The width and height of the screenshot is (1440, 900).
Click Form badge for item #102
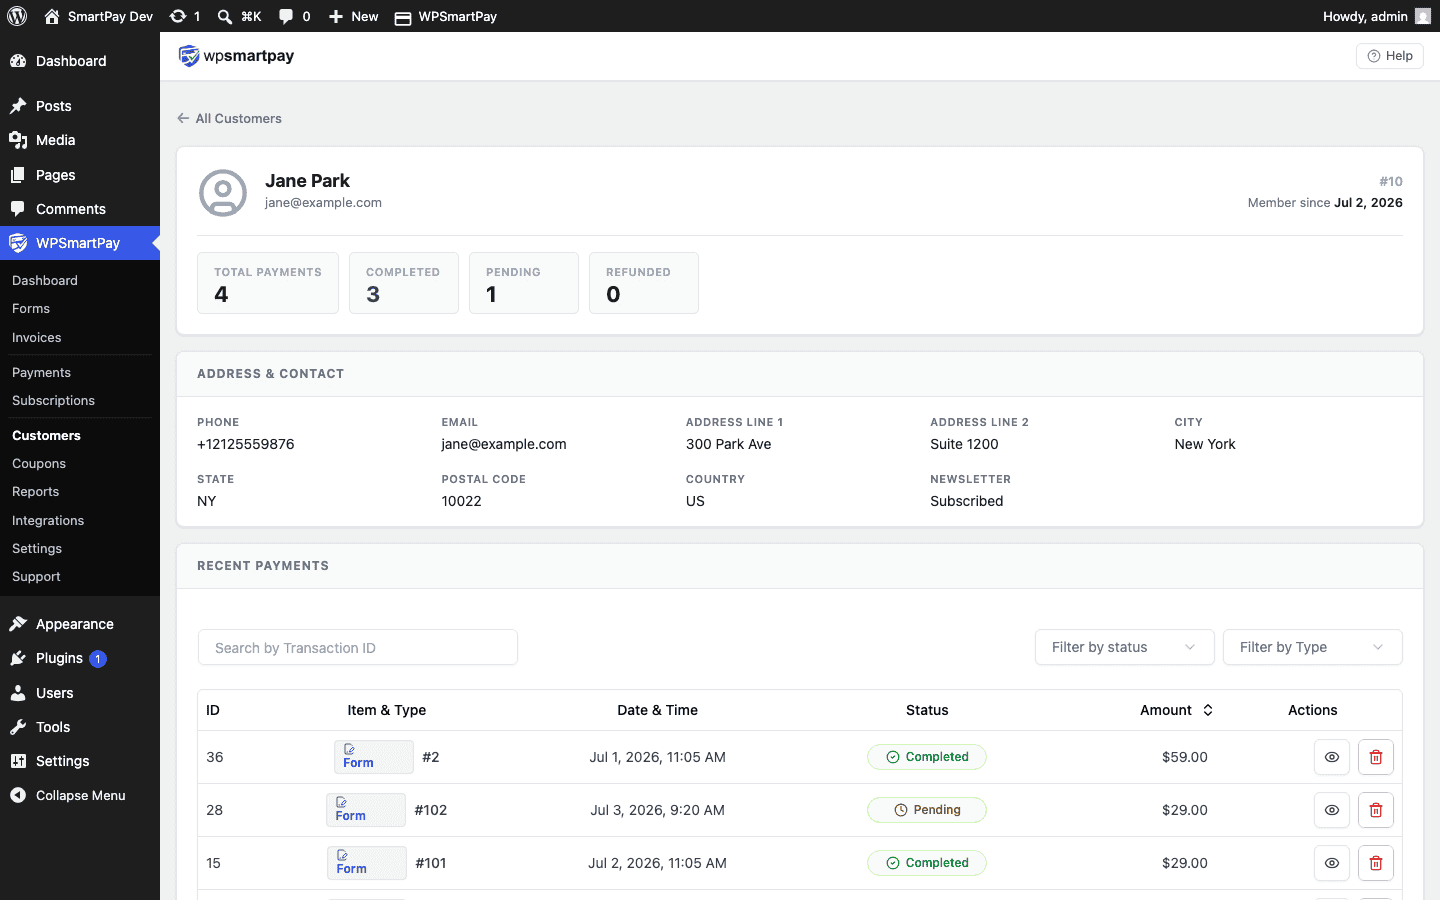point(366,810)
